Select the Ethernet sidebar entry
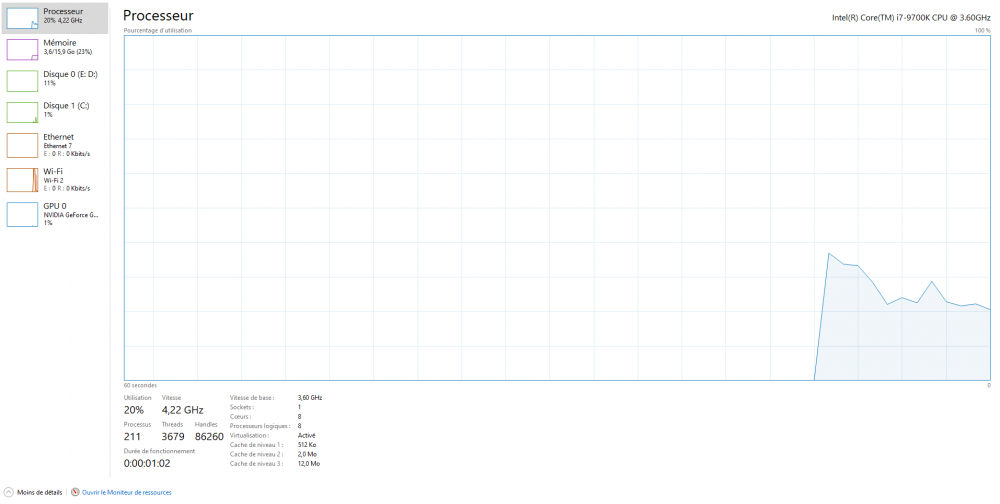This screenshot has height=504, width=1000. (x=54, y=145)
